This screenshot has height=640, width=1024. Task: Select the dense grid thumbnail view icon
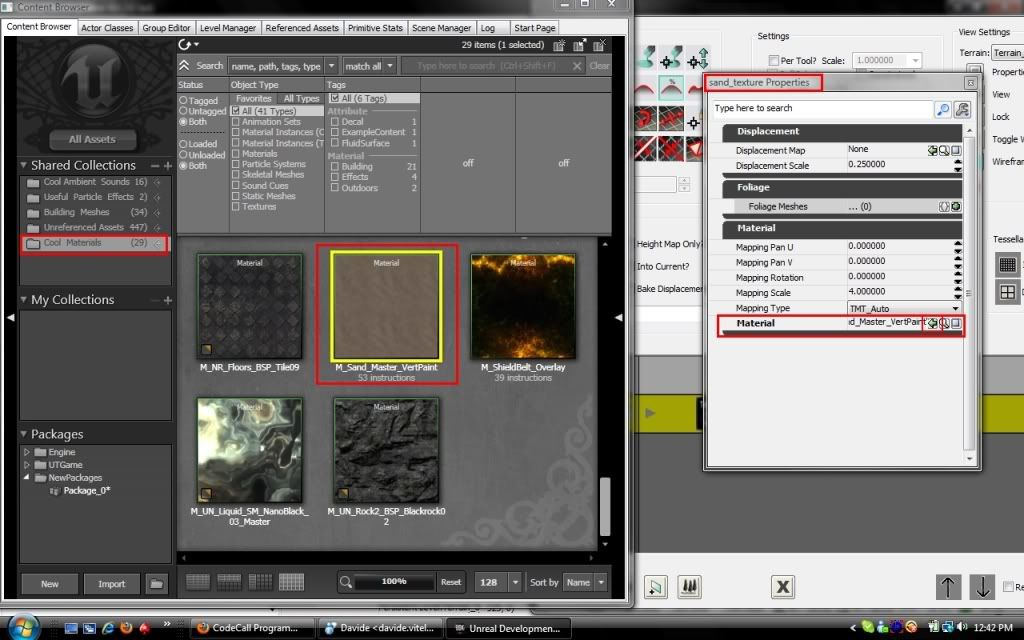291,582
